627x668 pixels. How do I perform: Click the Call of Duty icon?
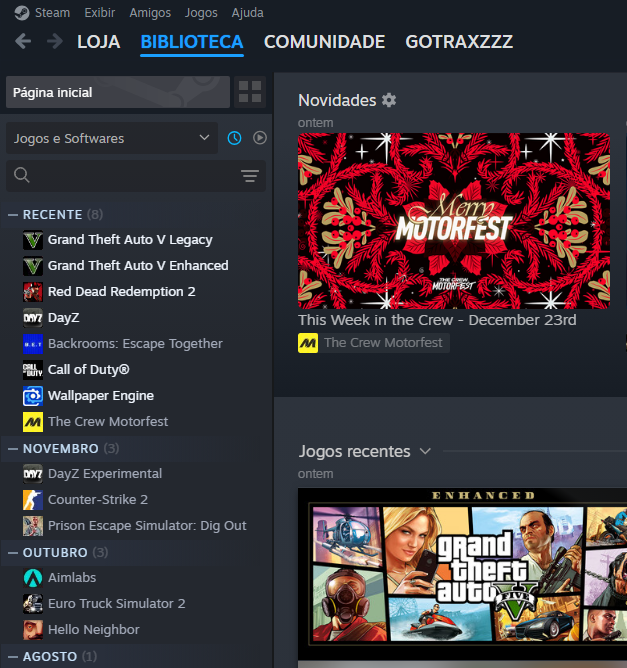[x=33, y=370]
